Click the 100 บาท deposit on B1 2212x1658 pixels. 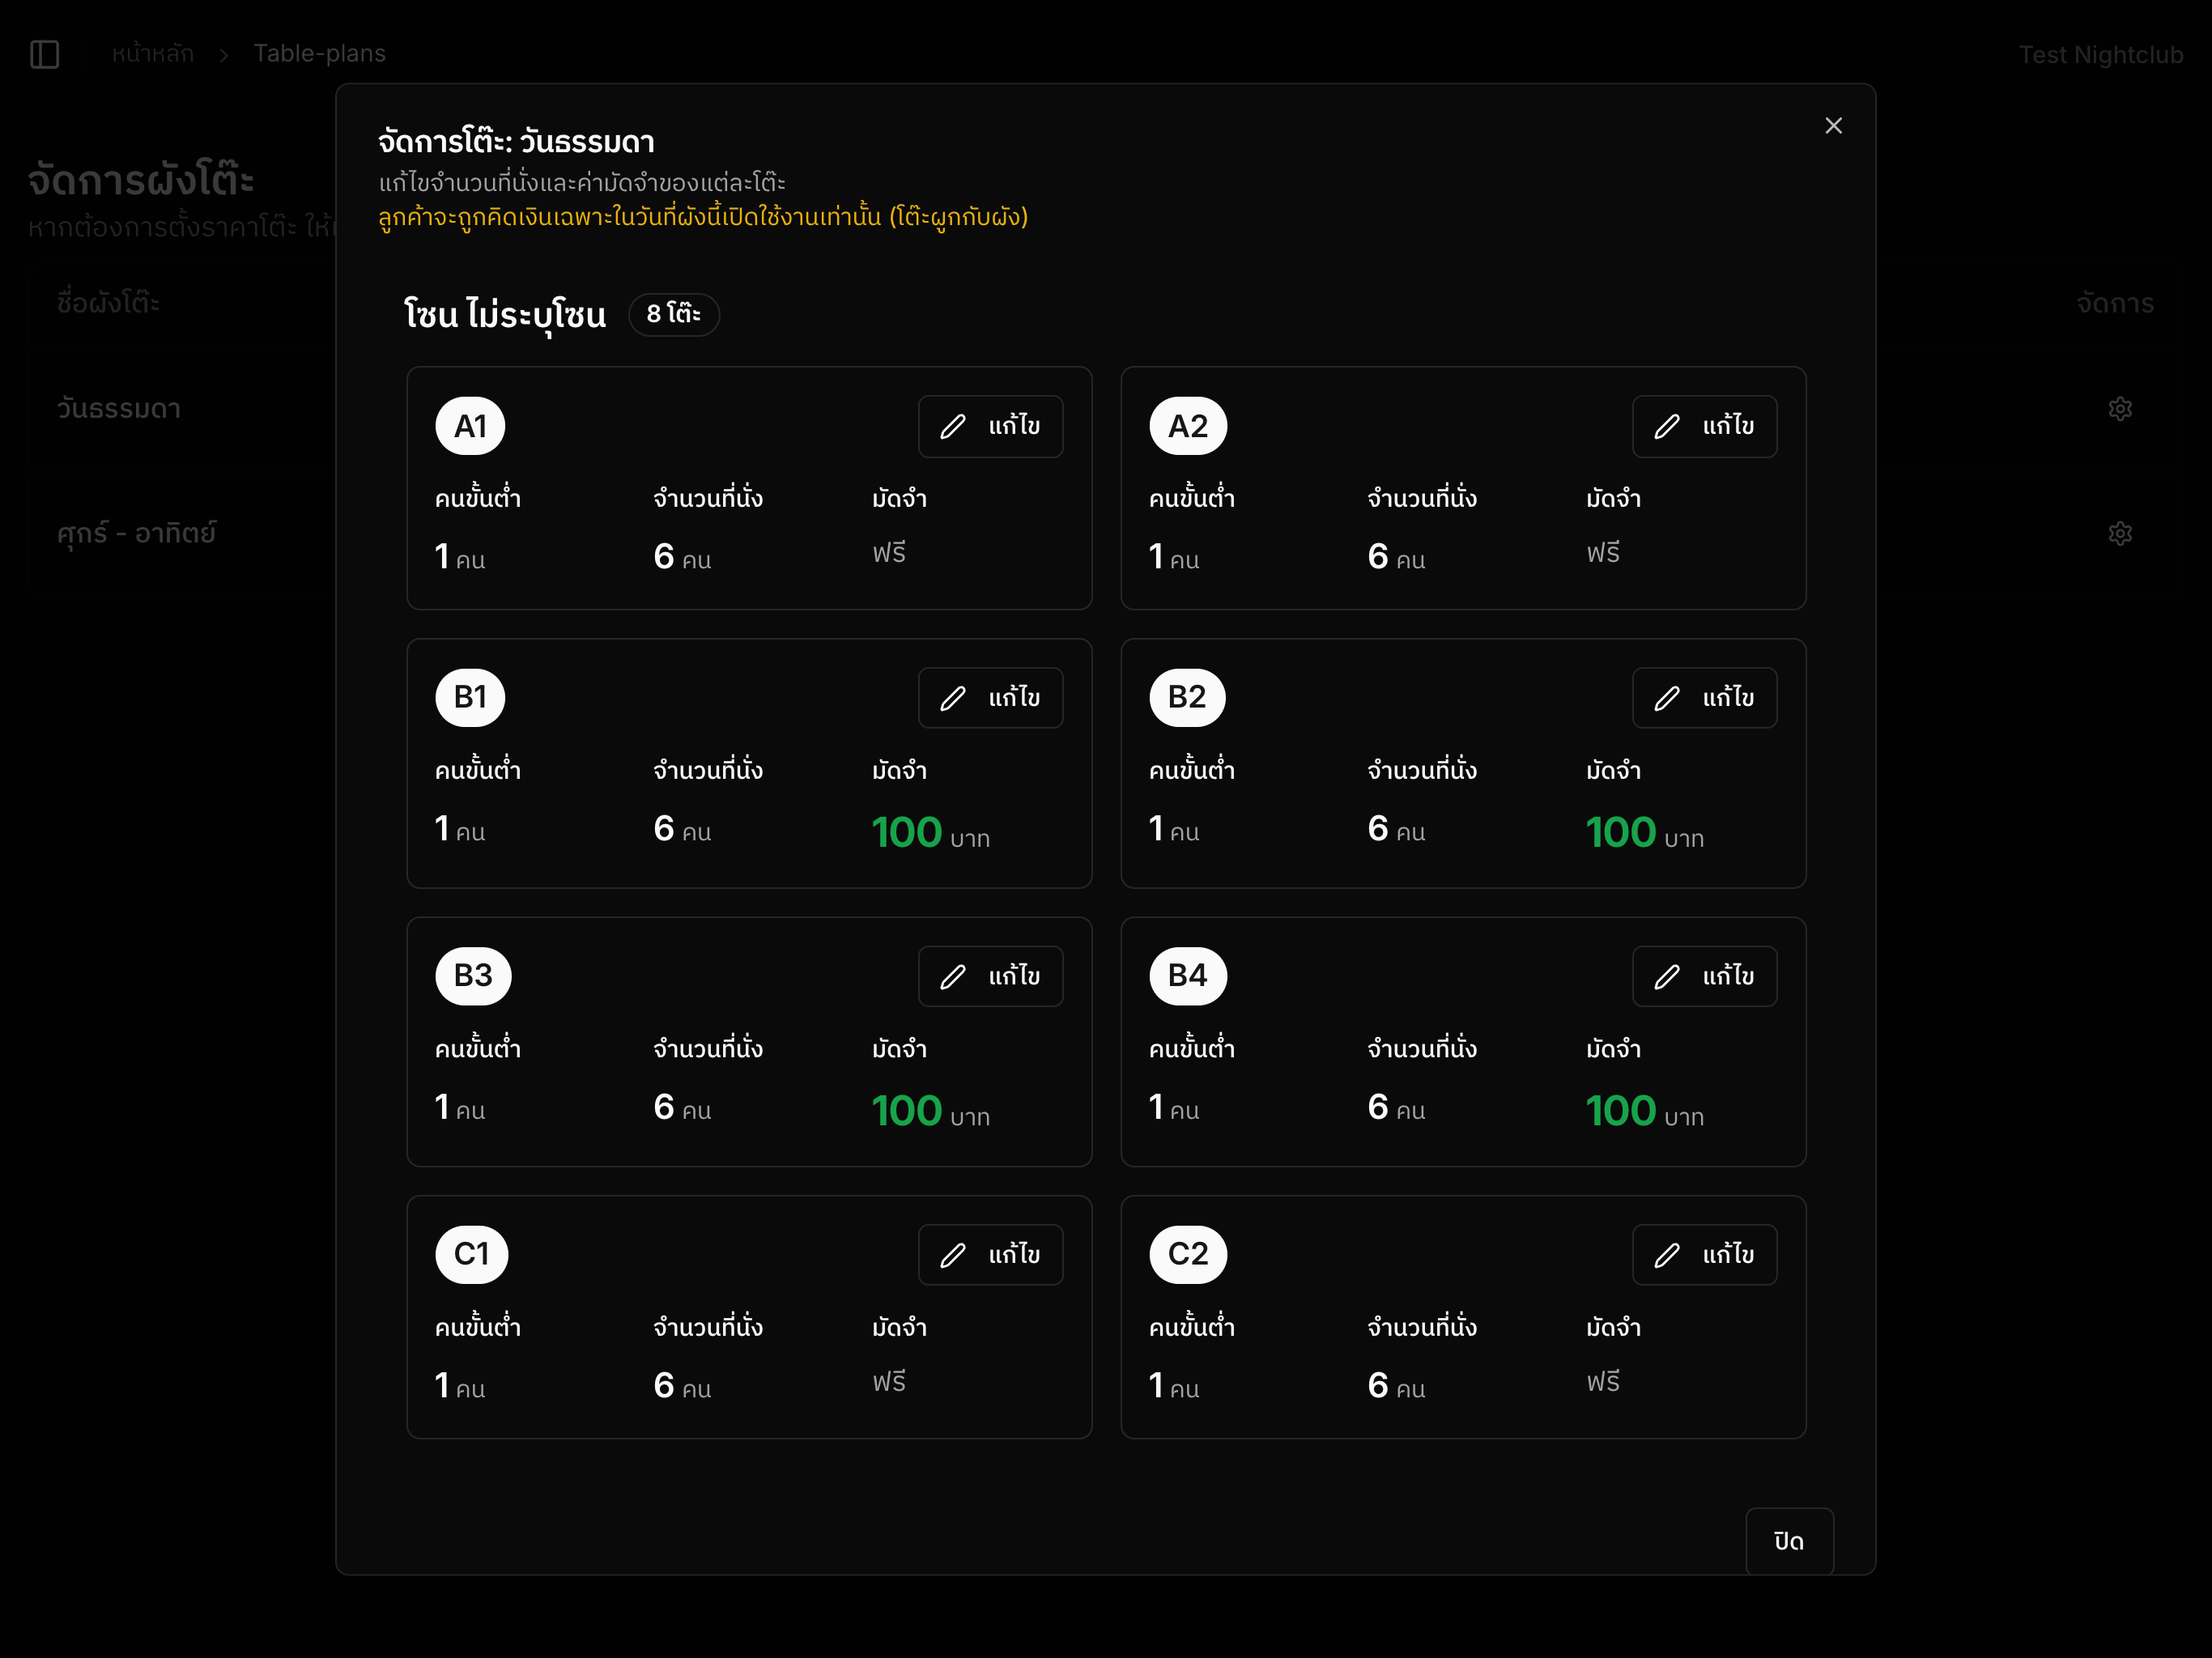click(931, 833)
